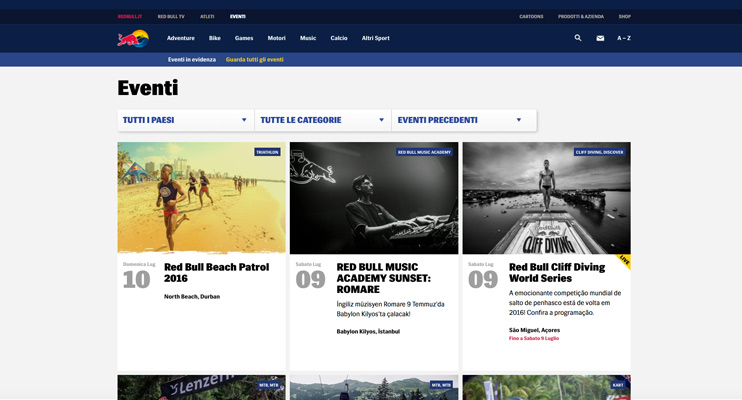Click Fino a Sabato 9 Luglio text
This screenshot has height=400, width=742.
pos(534,338)
